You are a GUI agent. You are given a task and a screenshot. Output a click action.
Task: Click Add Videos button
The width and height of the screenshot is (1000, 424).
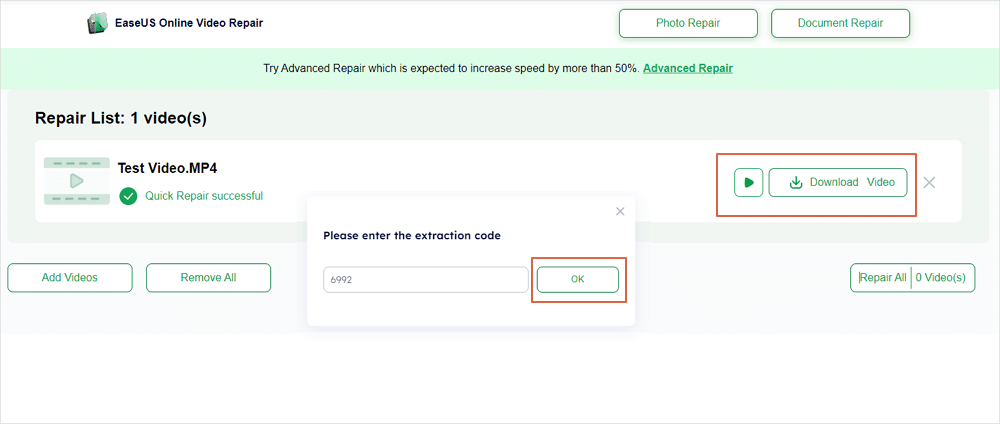70,278
